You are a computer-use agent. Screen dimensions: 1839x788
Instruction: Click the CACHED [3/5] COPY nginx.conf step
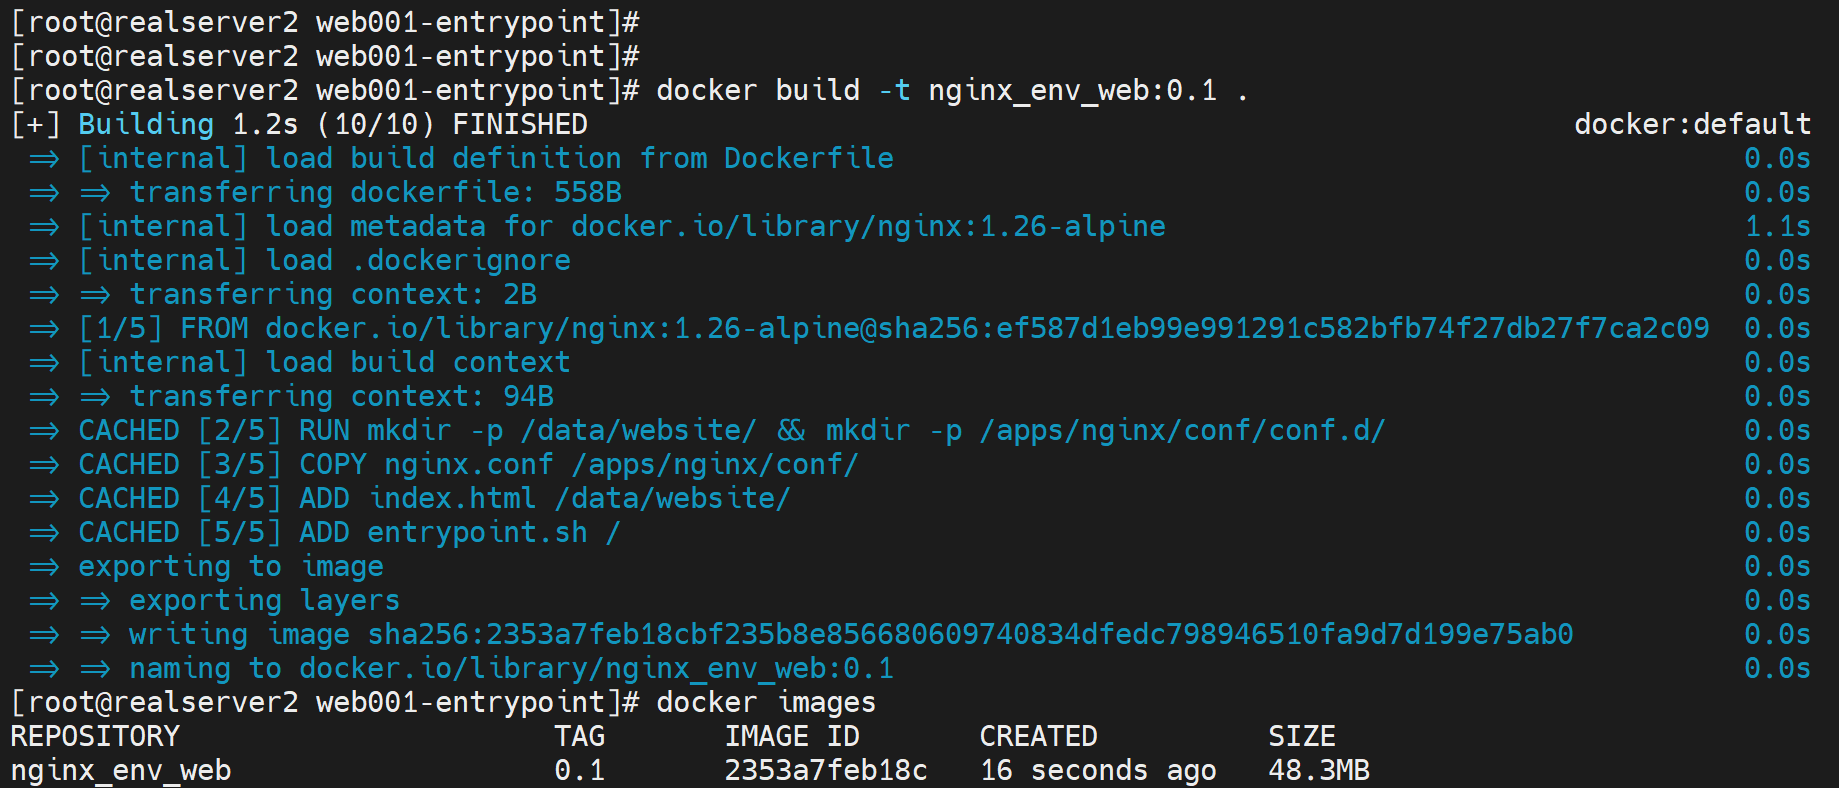point(468,464)
